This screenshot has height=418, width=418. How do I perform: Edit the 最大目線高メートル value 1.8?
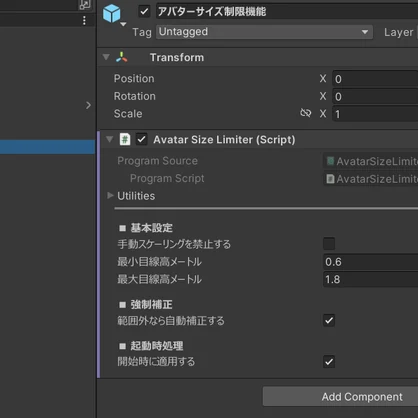pos(371,279)
